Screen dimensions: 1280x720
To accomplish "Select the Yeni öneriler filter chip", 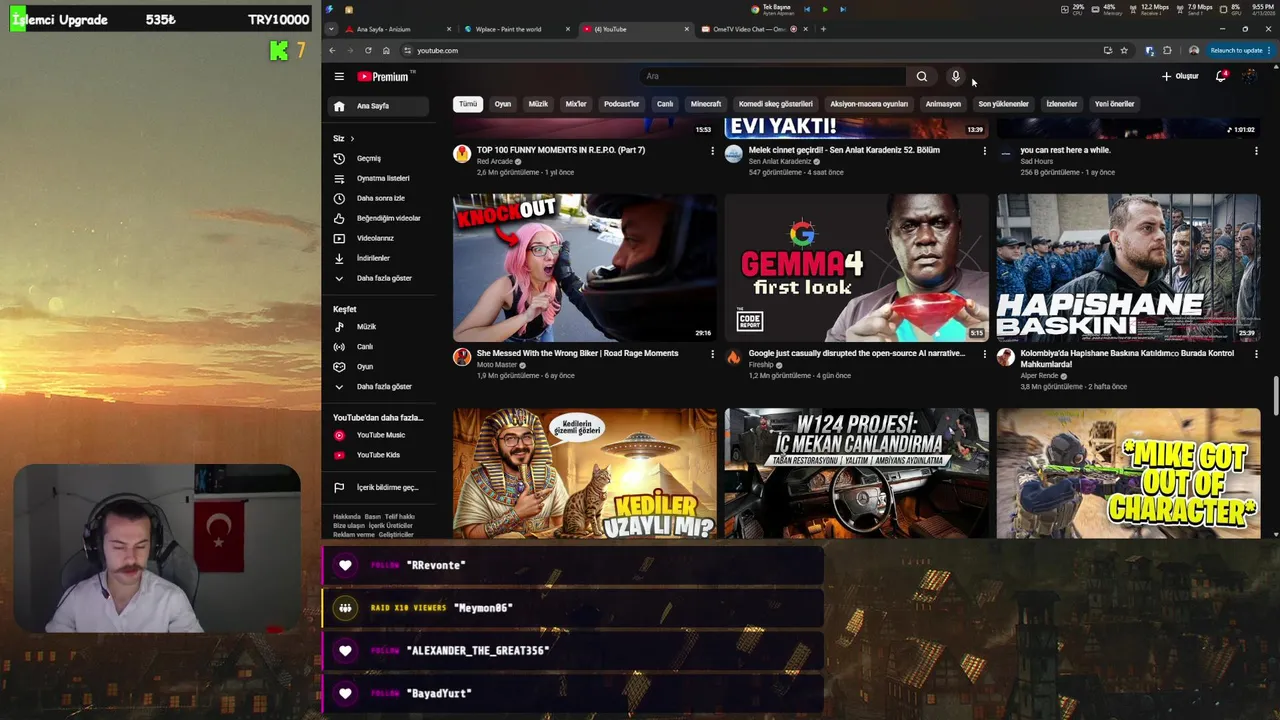I will [1114, 104].
